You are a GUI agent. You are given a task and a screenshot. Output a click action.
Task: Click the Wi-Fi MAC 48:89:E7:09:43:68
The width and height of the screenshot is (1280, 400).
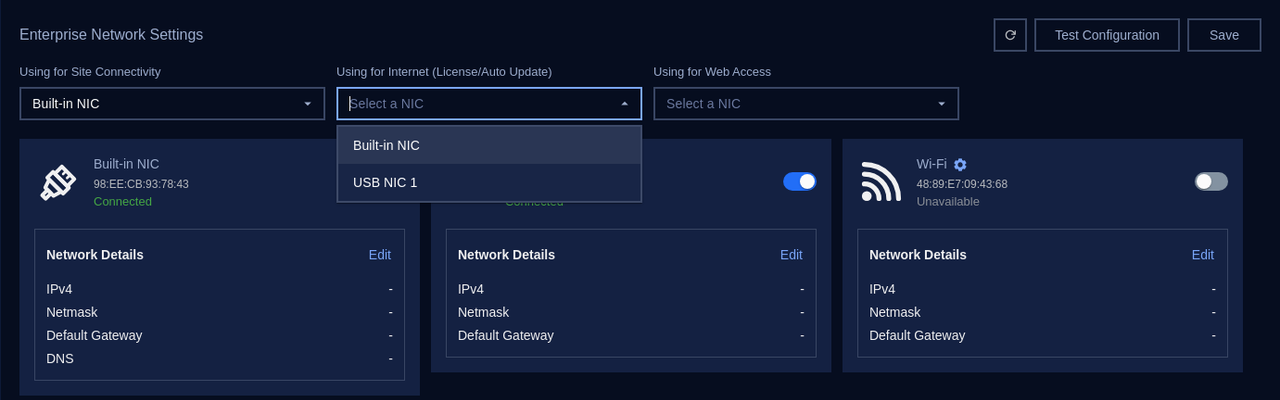tap(962, 184)
